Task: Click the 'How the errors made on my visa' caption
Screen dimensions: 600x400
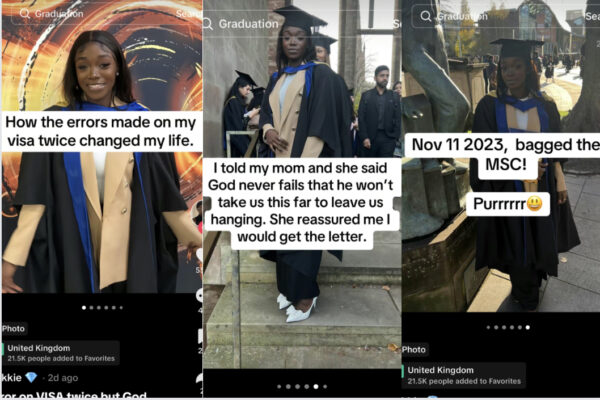Action: pos(101,131)
